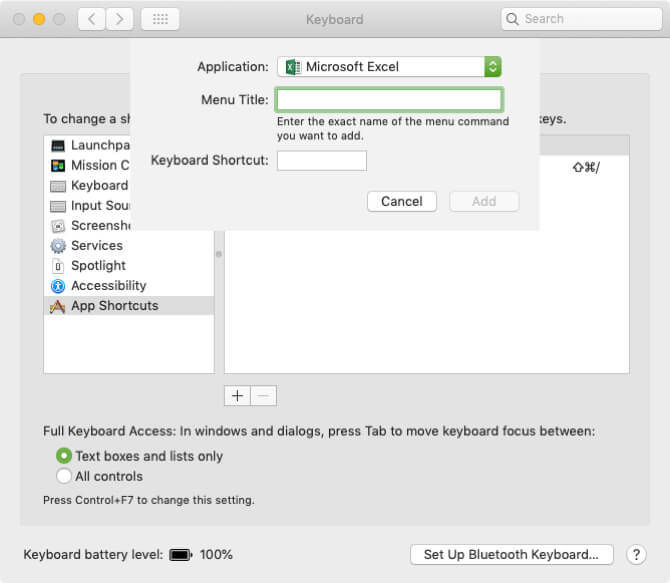Open the Application dropdown showing Microsoft Excel
670x583 pixels.
tap(389, 67)
